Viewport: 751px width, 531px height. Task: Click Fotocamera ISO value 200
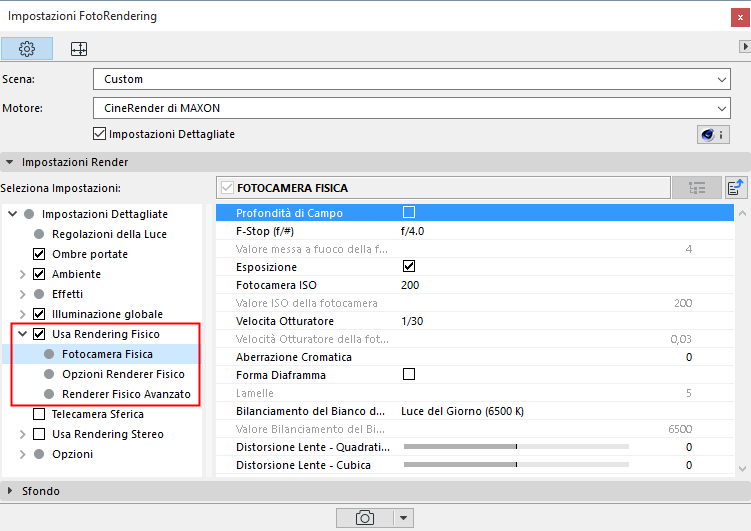(410, 285)
